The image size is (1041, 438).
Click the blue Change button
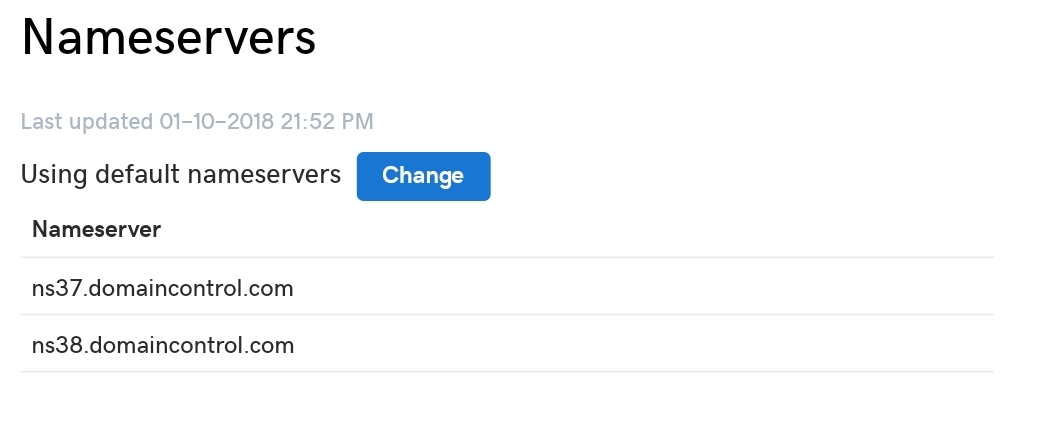click(x=423, y=176)
